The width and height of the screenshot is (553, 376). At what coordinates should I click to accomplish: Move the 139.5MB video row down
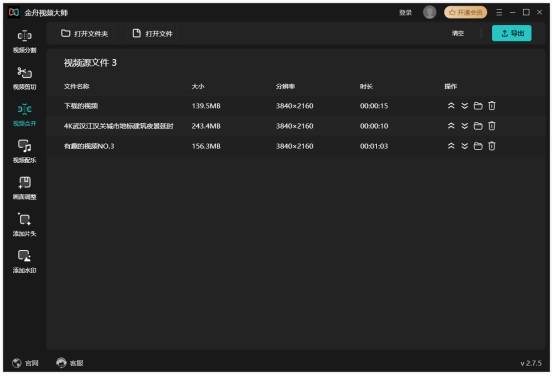coord(464,105)
